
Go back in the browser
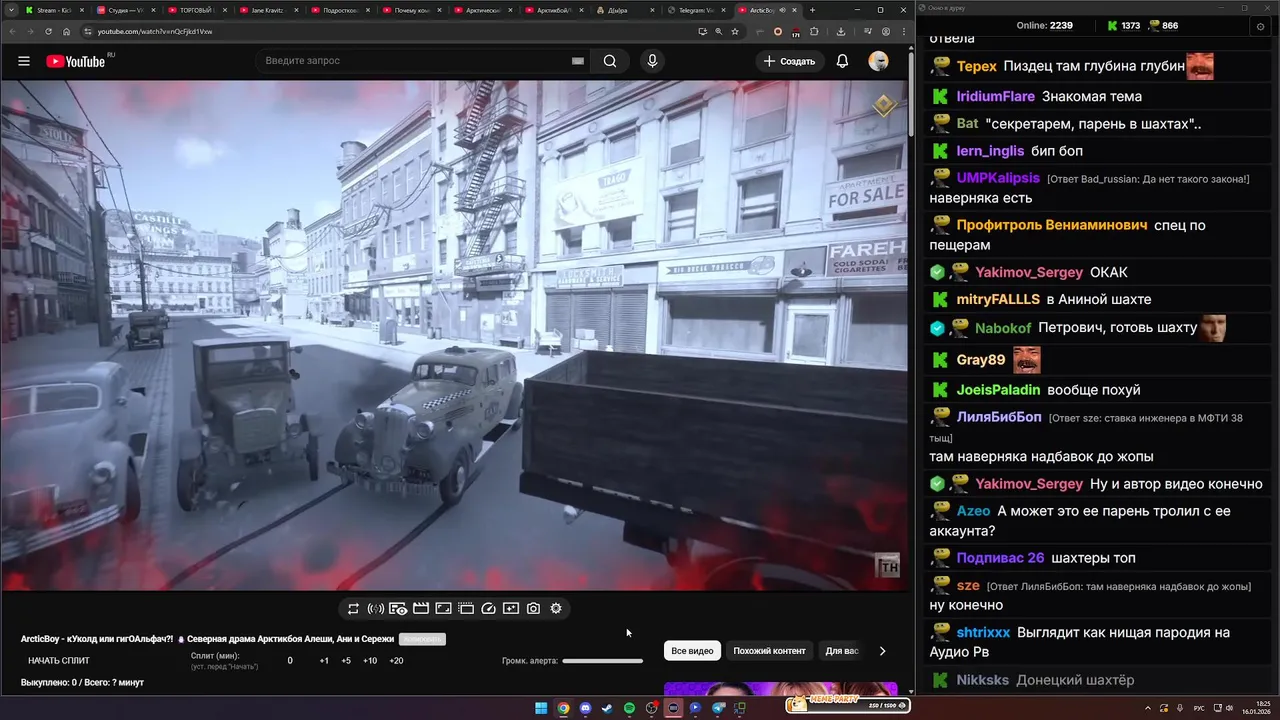point(13,31)
